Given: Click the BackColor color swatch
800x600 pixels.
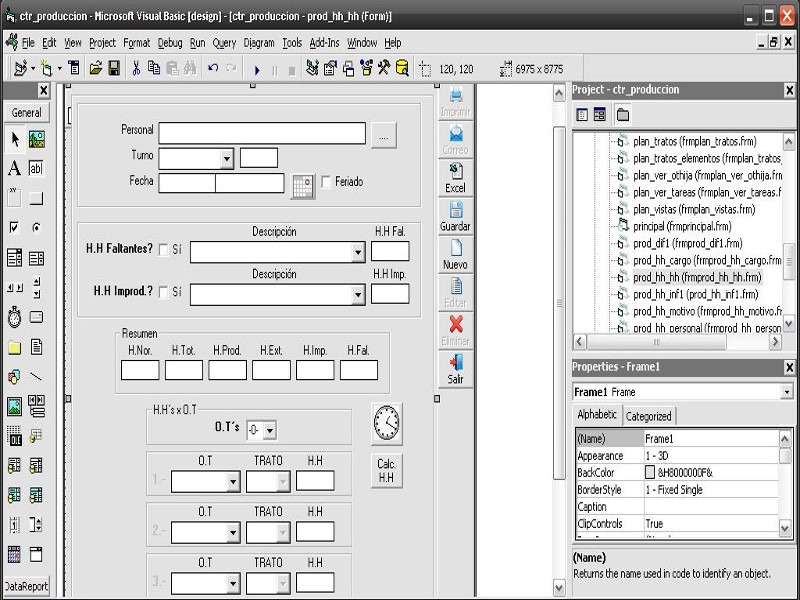Looking at the screenshot, I should [650, 472].
